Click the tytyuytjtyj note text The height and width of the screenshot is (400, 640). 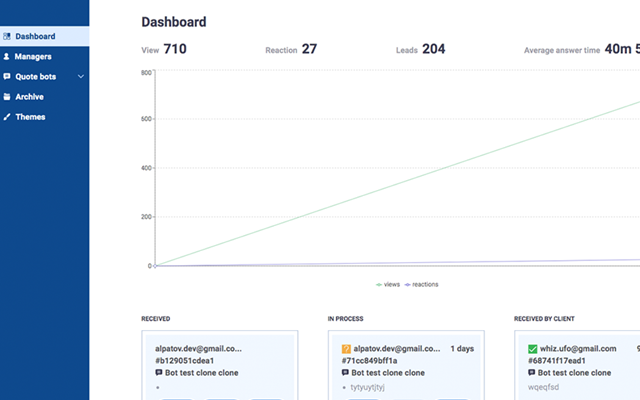point(367,387)
